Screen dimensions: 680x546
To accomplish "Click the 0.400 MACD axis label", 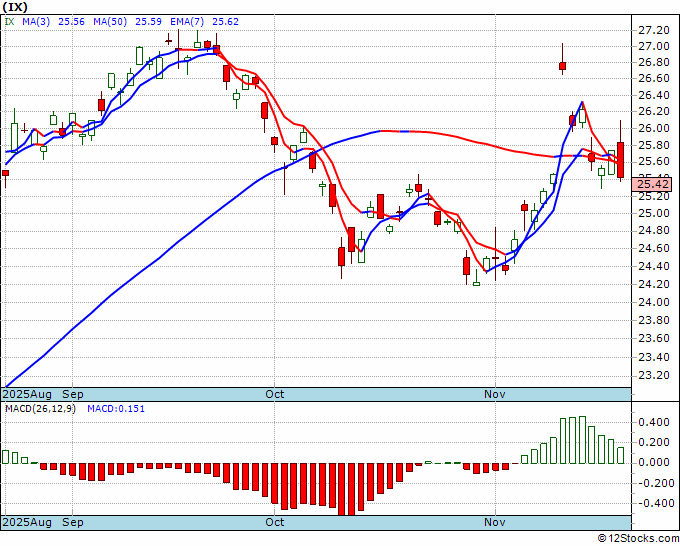I will (x=654, y=422).
